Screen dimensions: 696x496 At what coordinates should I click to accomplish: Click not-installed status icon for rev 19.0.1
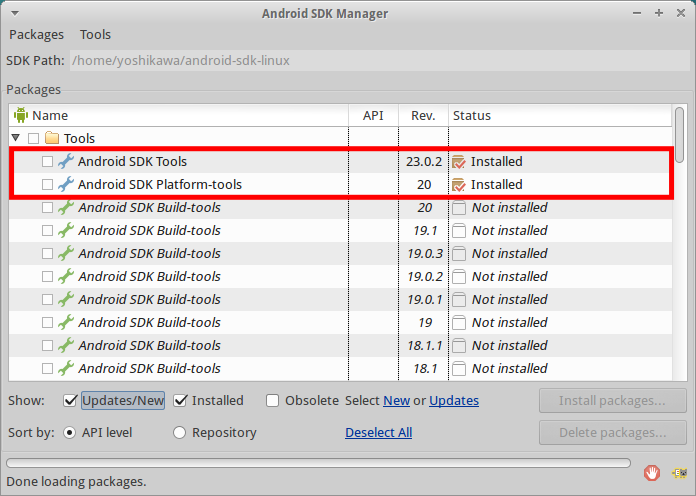pos(459,300)
